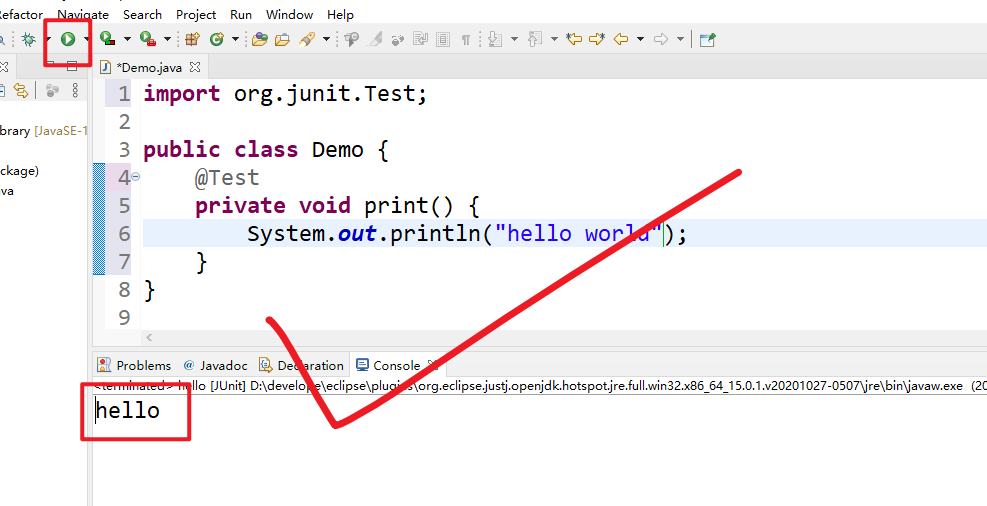
Task: Open the Next Annotation dropdown arrow
Action: [514, 40]
